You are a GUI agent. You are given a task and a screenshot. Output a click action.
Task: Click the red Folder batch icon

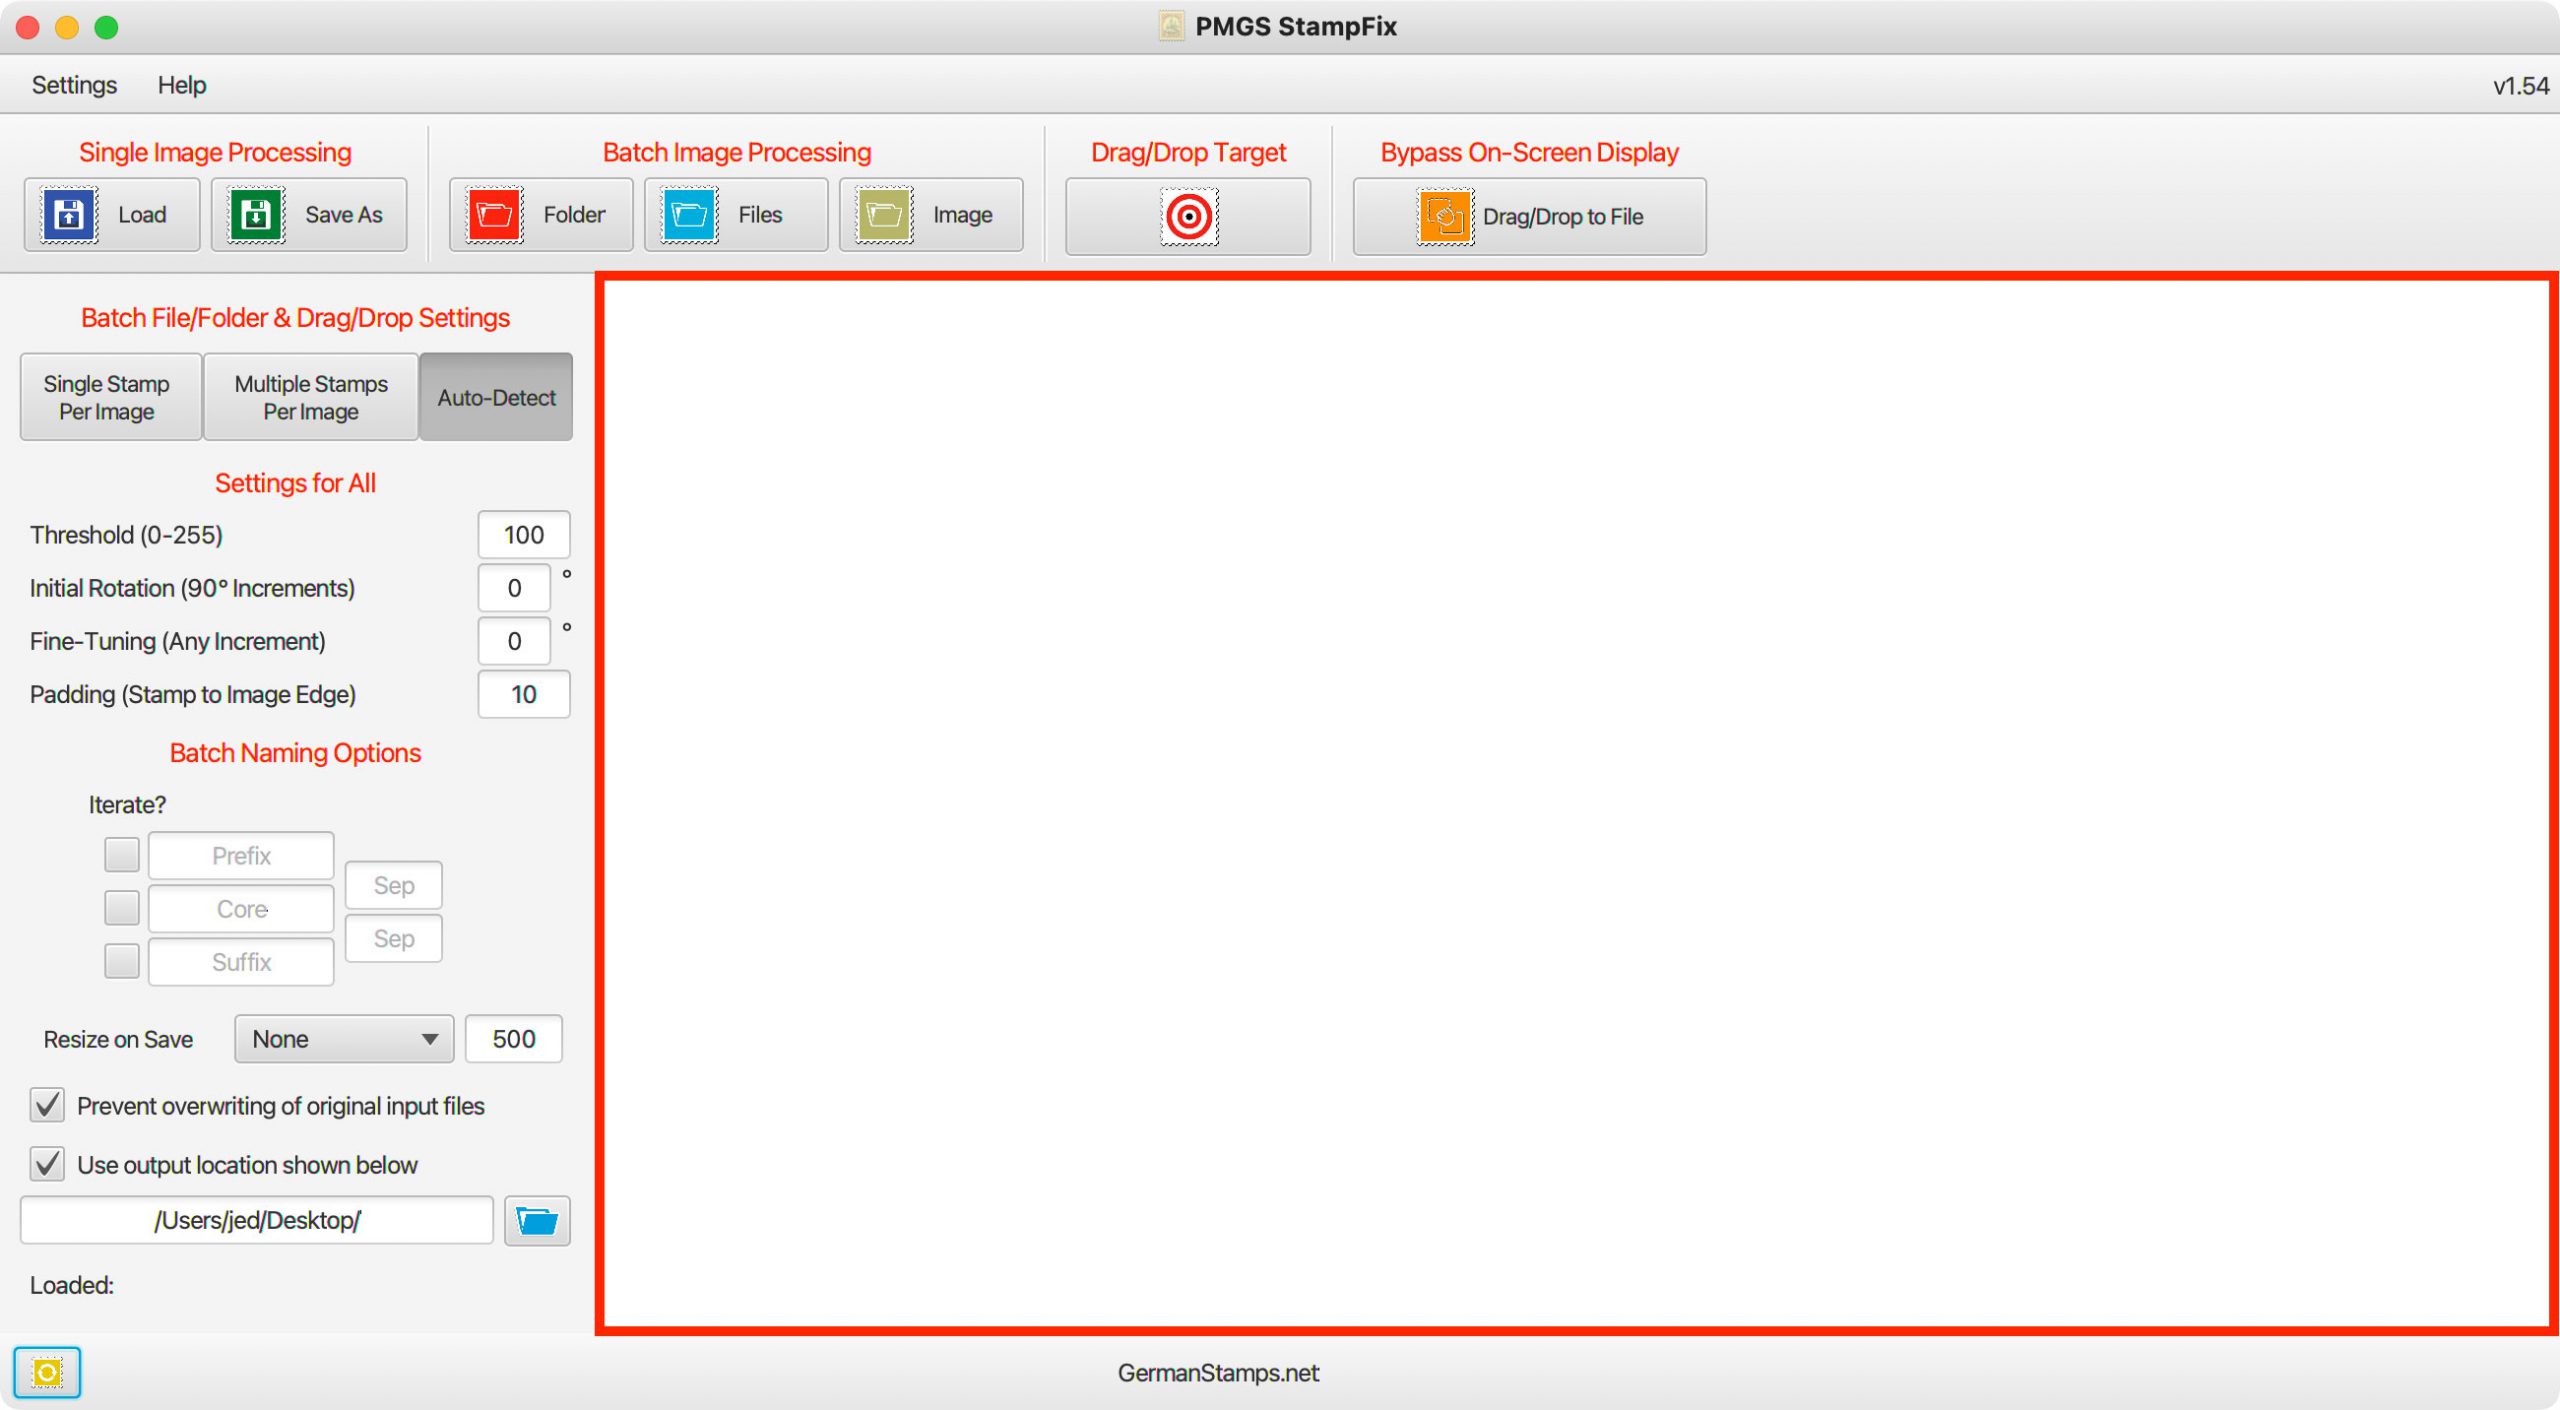[x=494, y=215]
